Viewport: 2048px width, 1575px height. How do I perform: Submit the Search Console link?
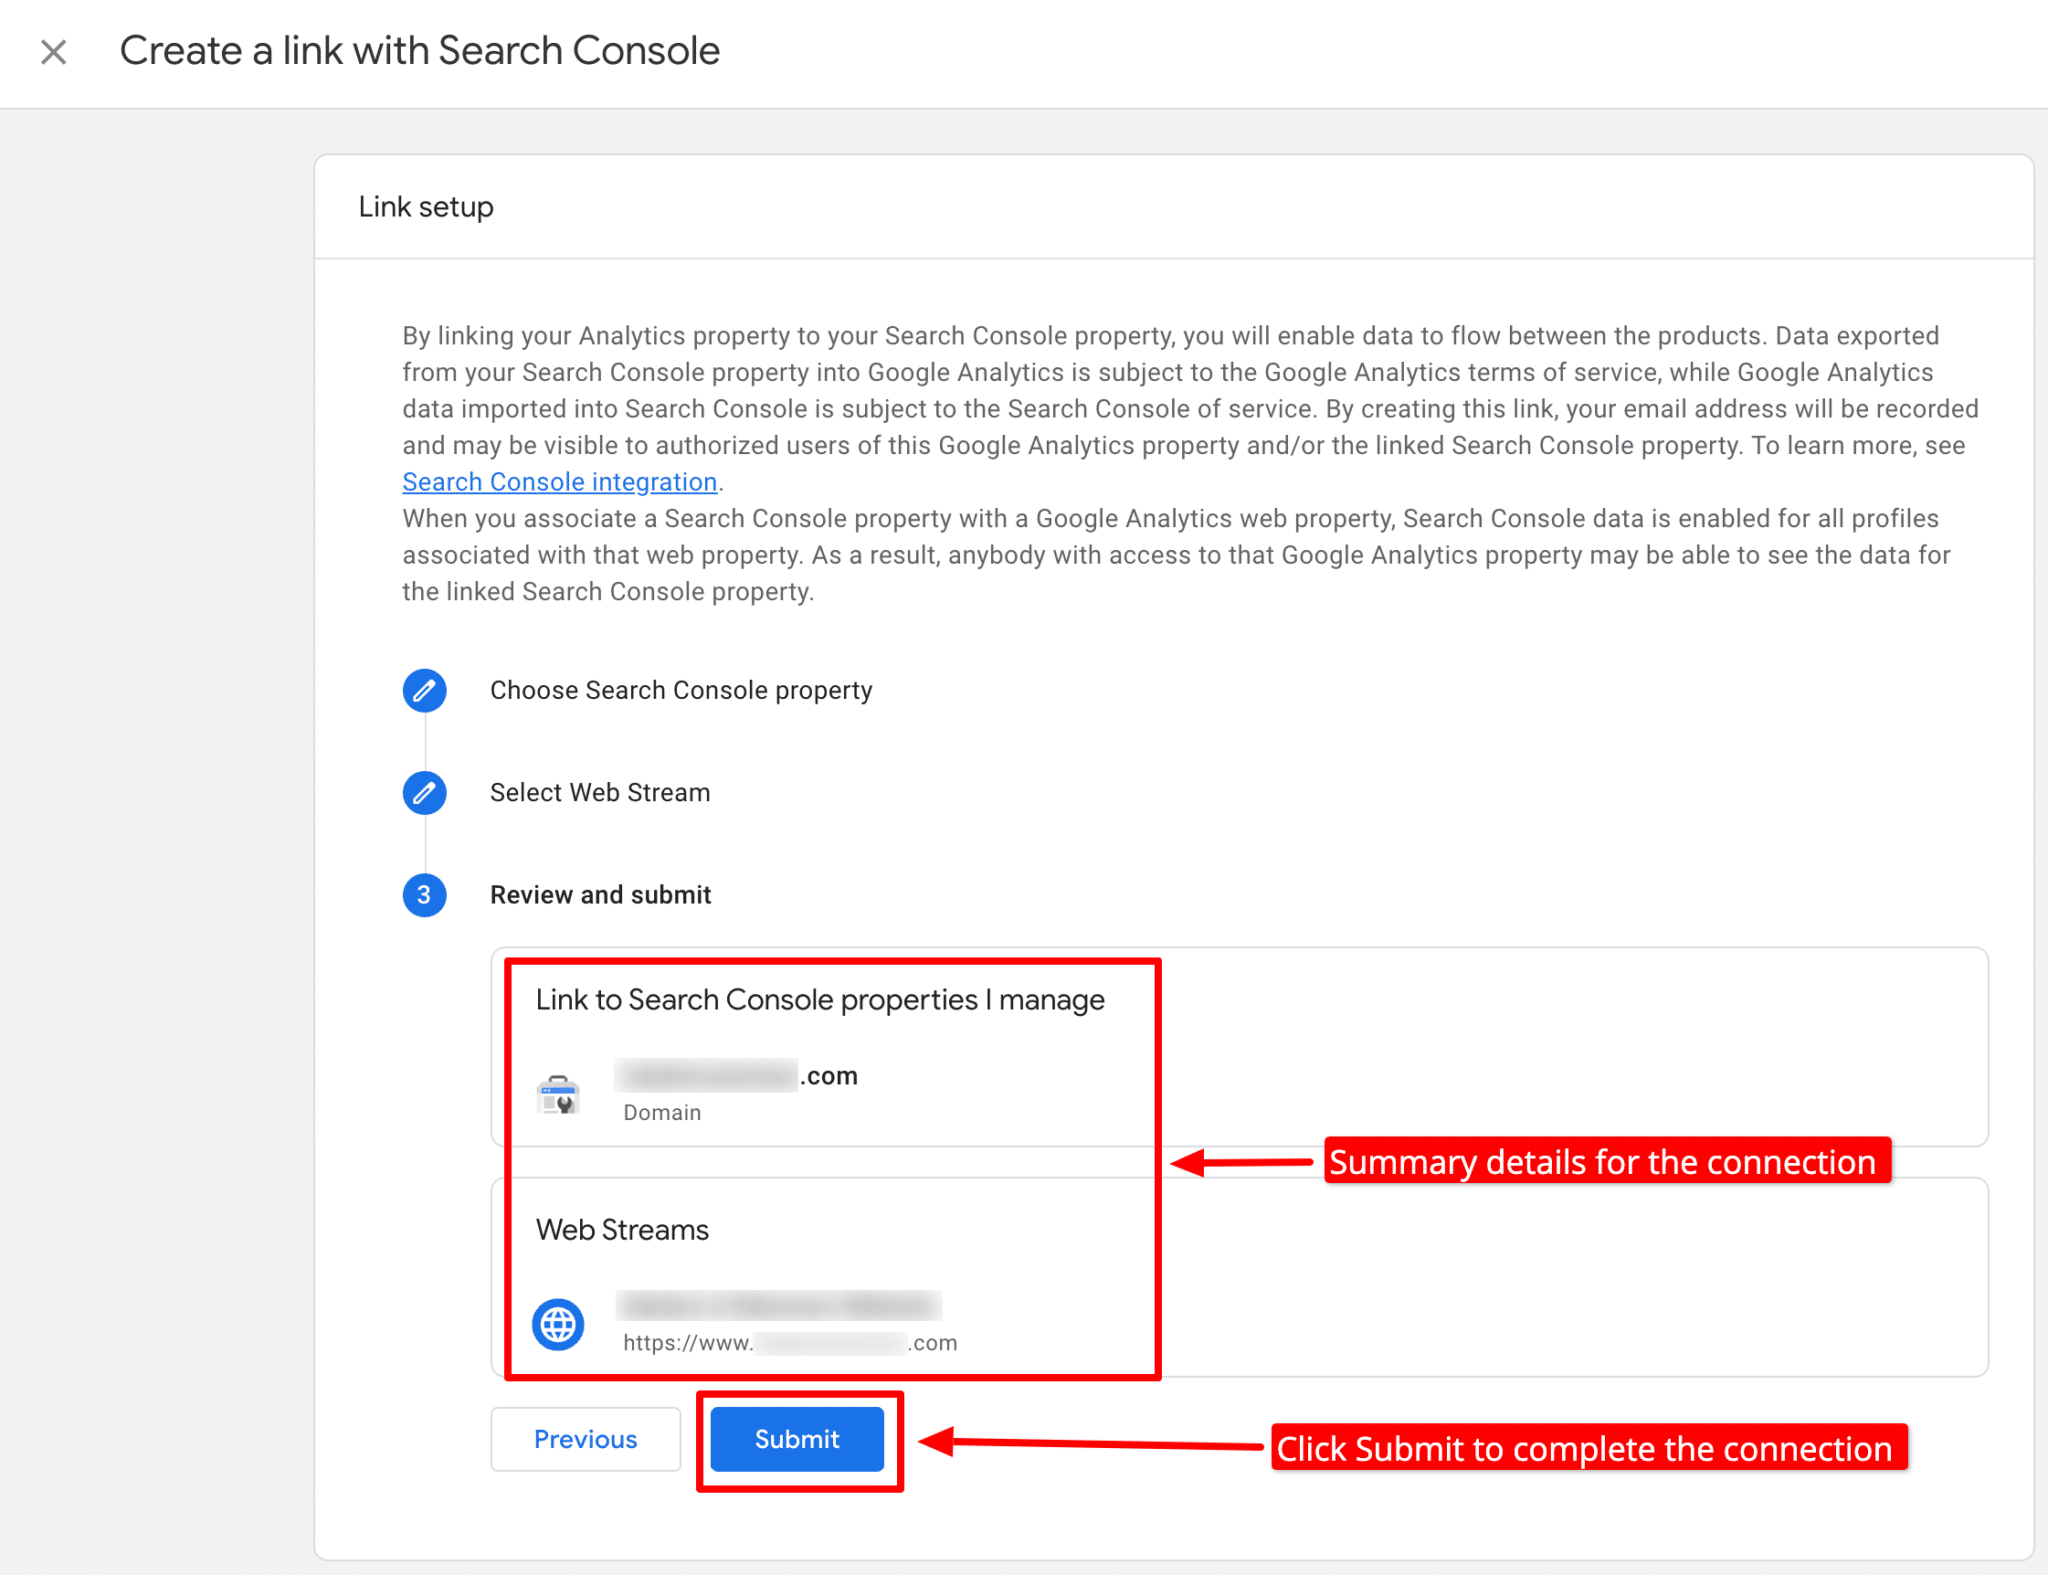[x=797, y=1439]
